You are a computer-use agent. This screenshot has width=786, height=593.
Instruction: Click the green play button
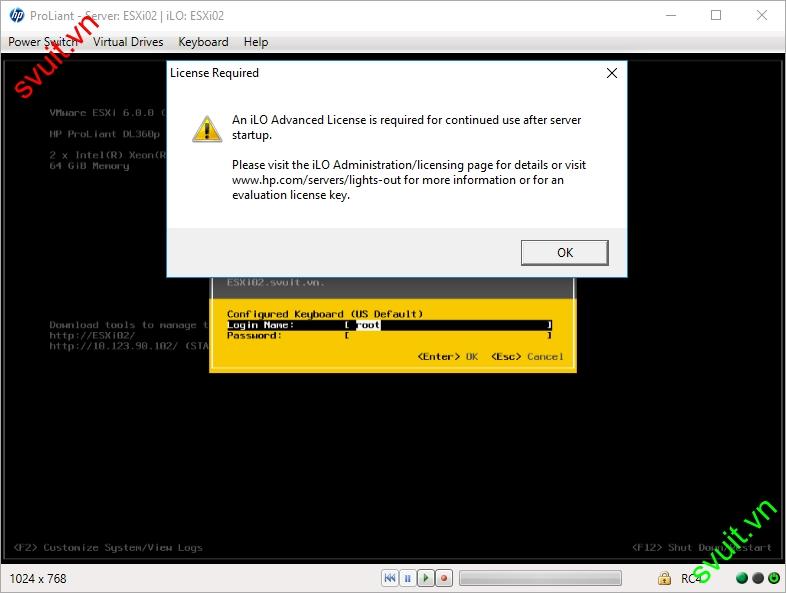point(426,578)
